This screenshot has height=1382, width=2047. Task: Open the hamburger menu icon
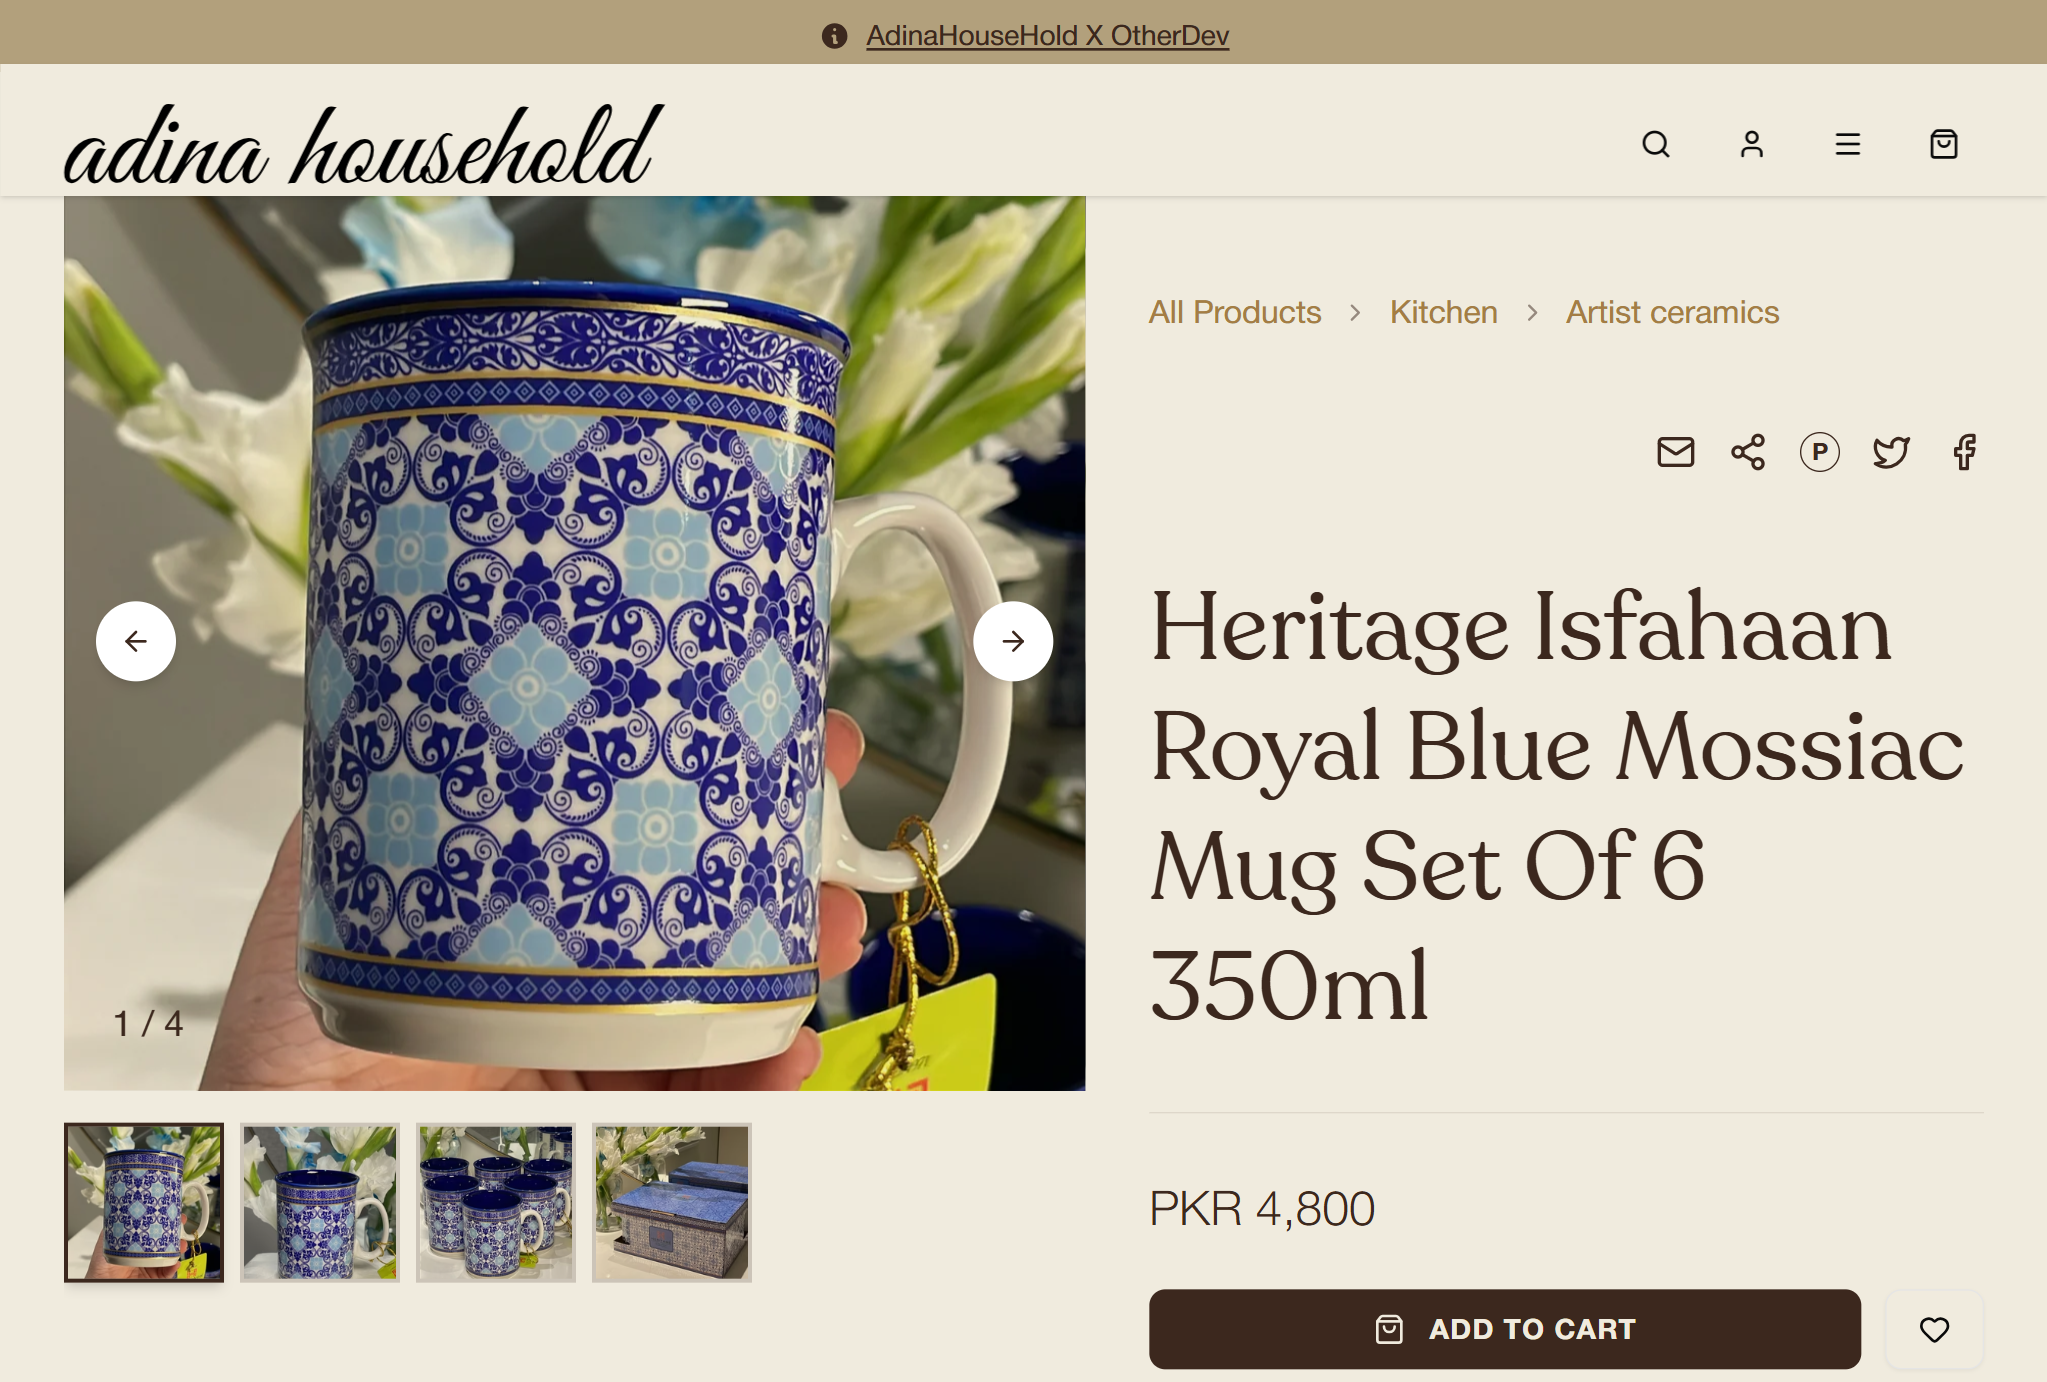click(1847, 145)
